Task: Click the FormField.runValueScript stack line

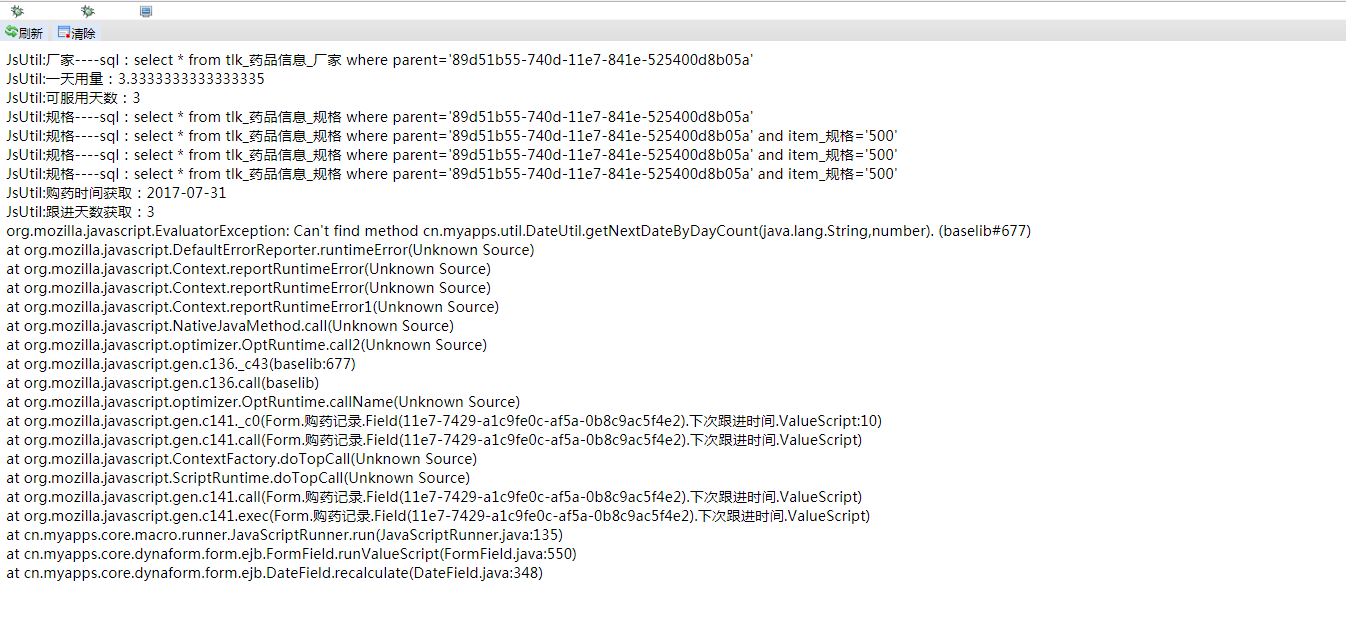Action: pyautogui.click(x=291, y=554)
